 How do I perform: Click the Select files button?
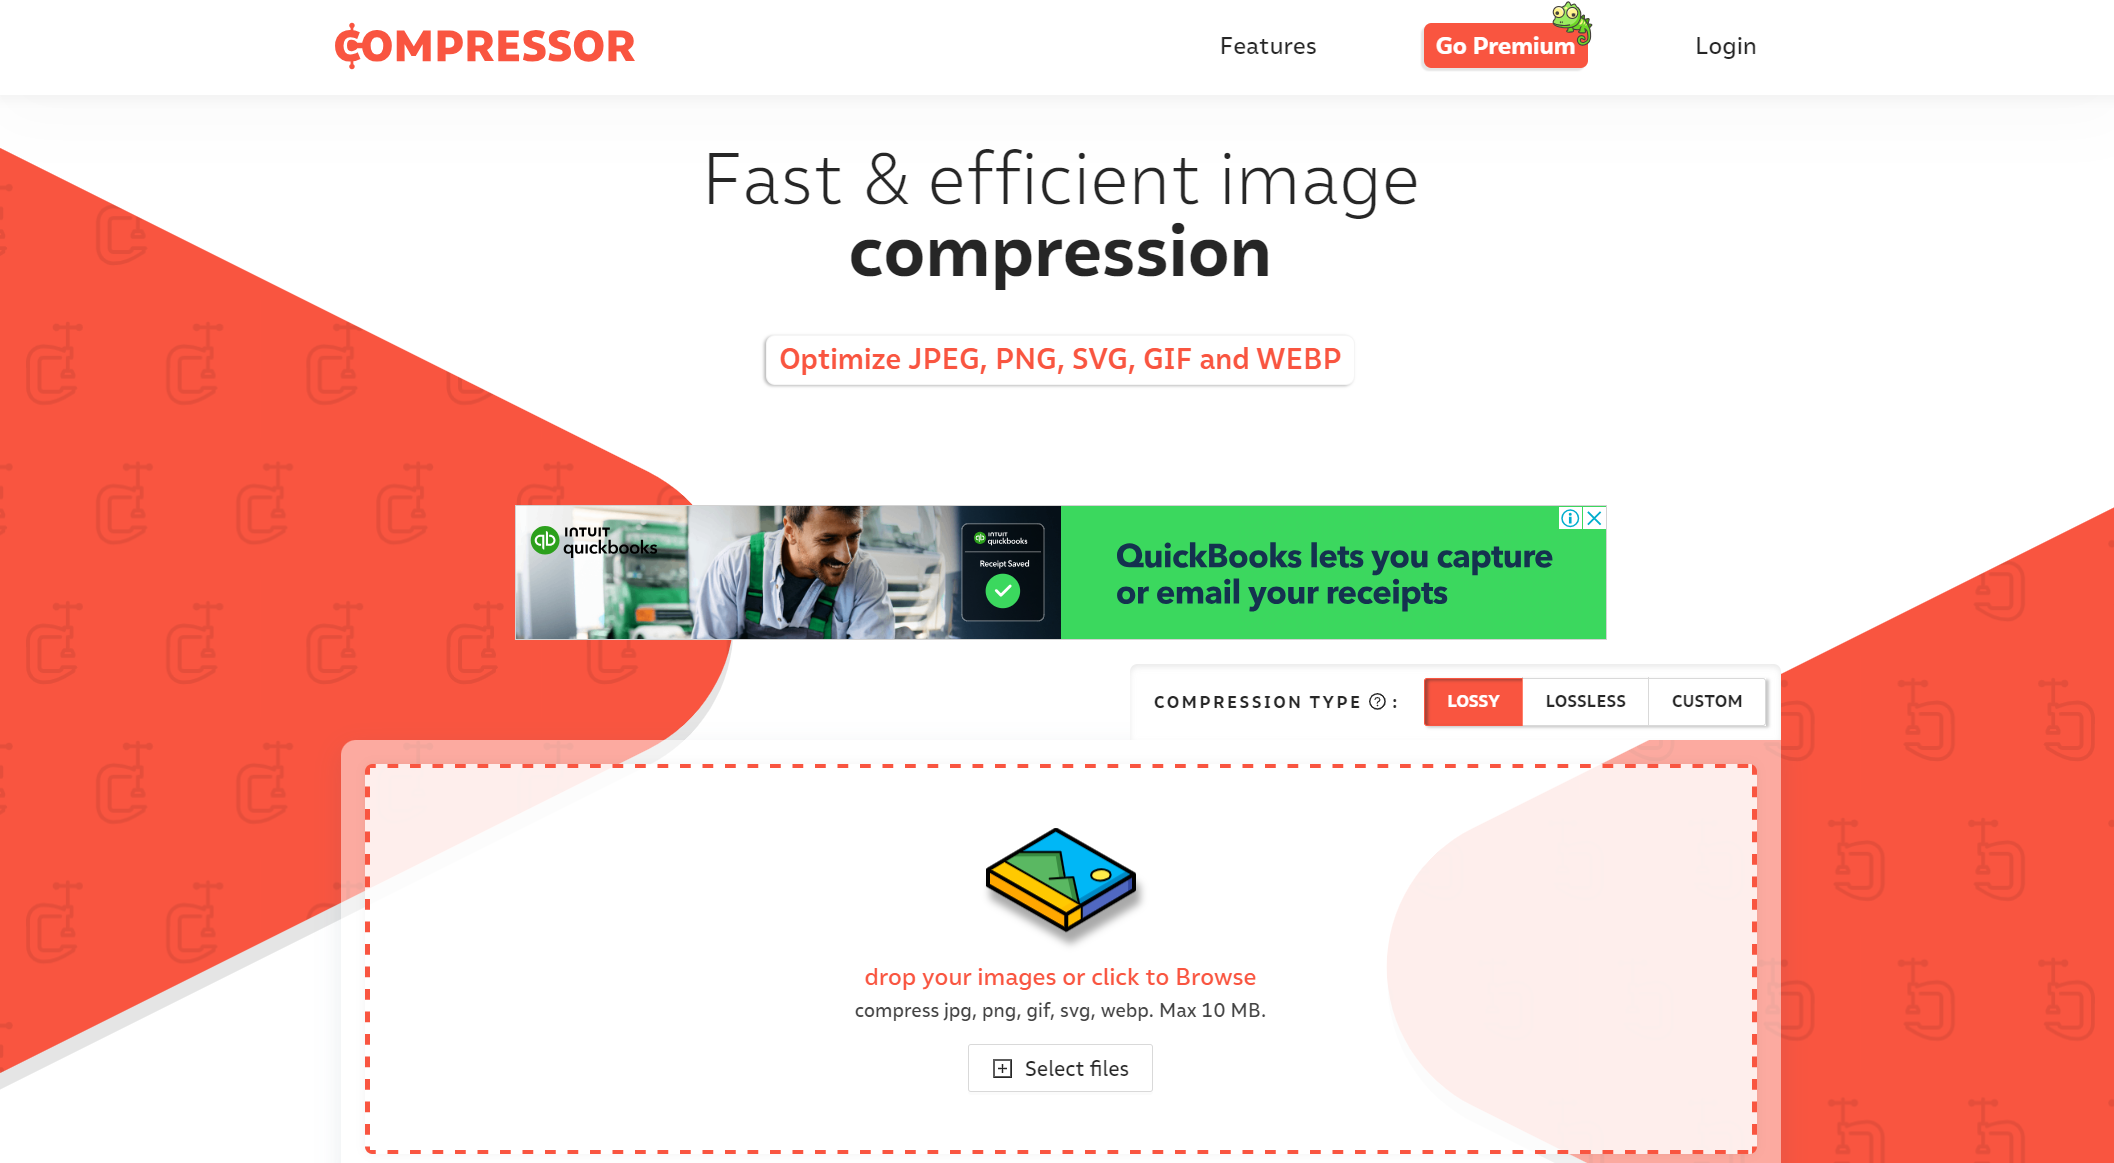1061,1067
